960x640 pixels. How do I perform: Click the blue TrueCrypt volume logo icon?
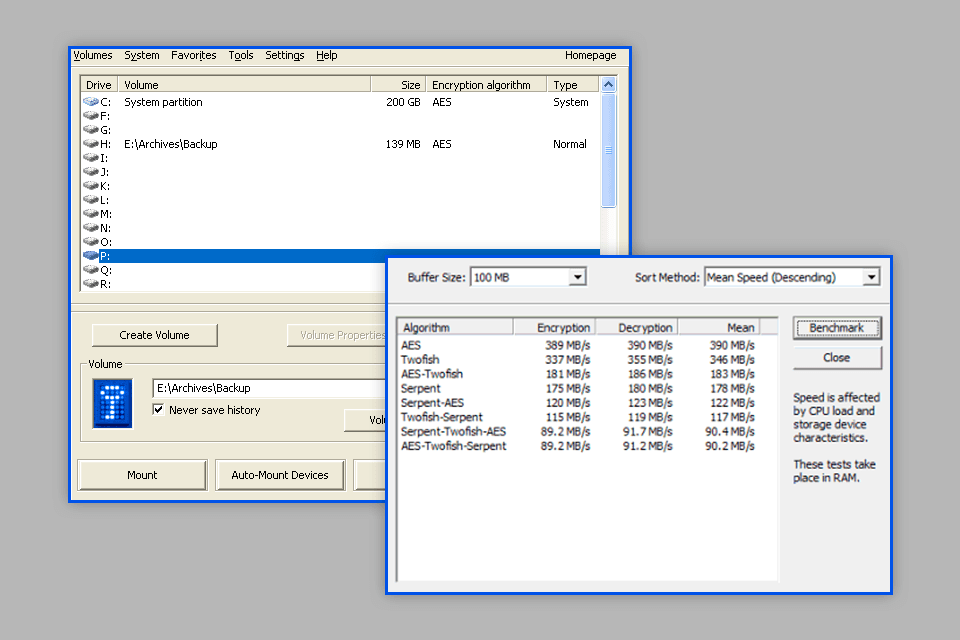tap(113, 404)
